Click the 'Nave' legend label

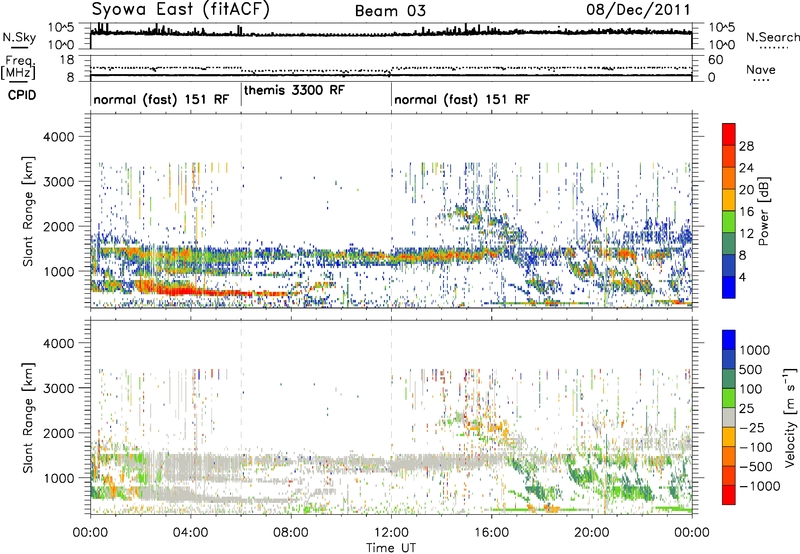760,69
